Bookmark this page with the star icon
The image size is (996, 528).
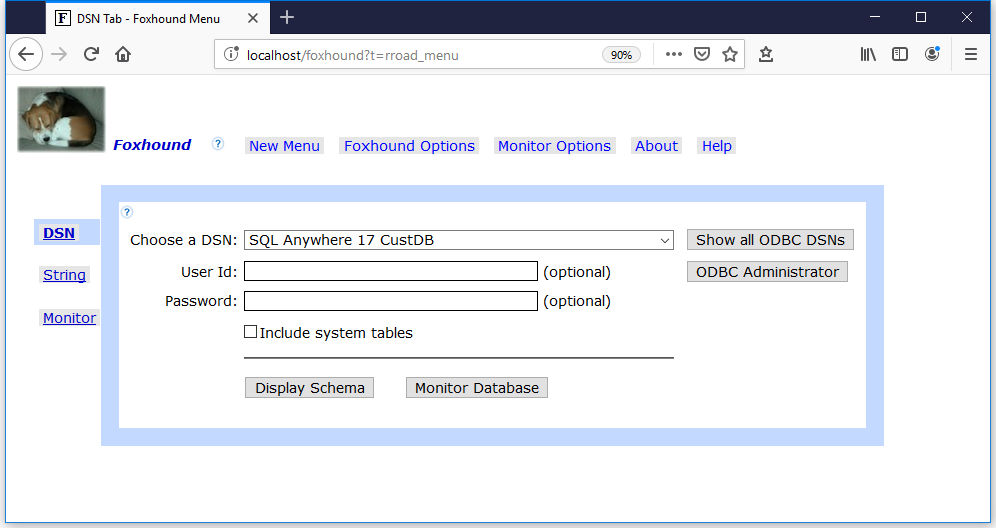point(730,55)
